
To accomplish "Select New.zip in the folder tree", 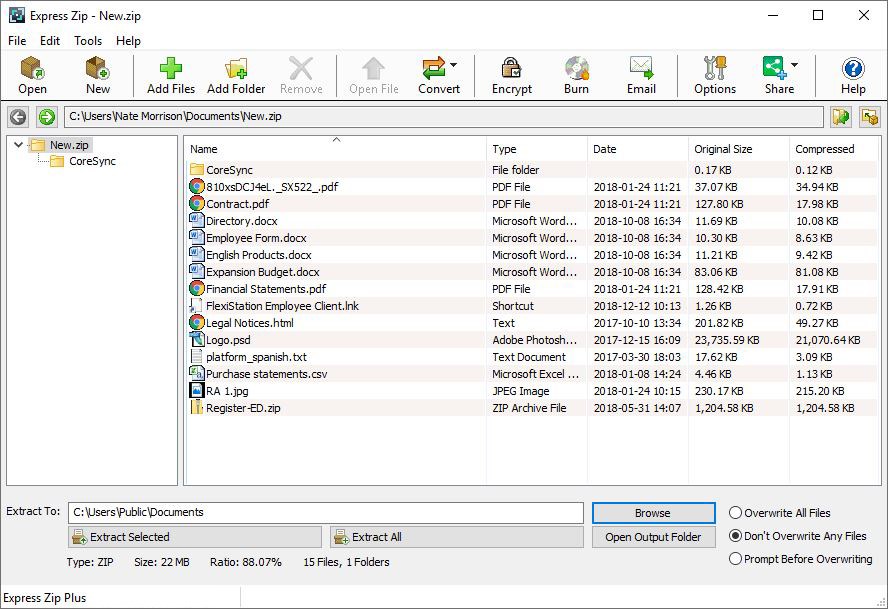I will [69, 145].
